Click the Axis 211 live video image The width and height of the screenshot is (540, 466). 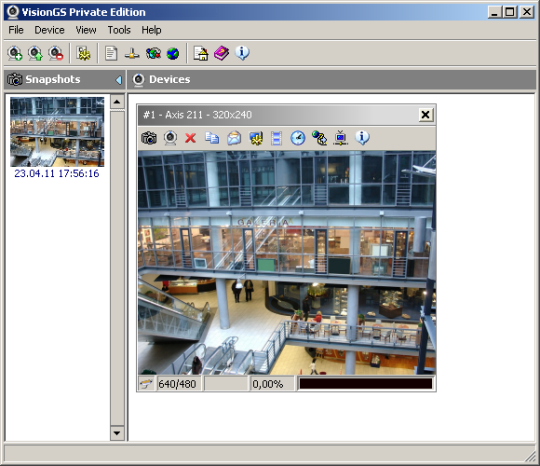[287, 262]
